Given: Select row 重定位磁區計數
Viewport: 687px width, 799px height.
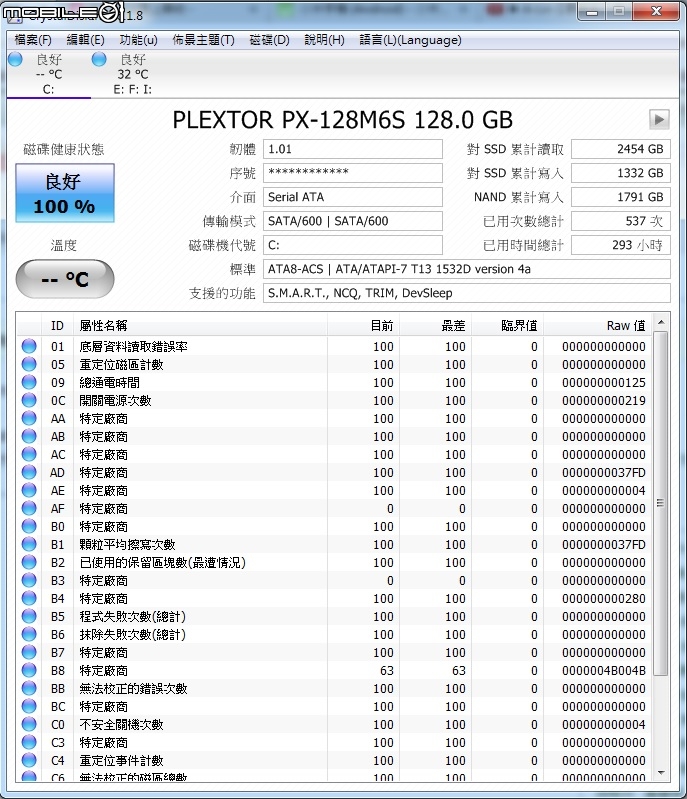Looking at the screenshot, I should (334, 364).
